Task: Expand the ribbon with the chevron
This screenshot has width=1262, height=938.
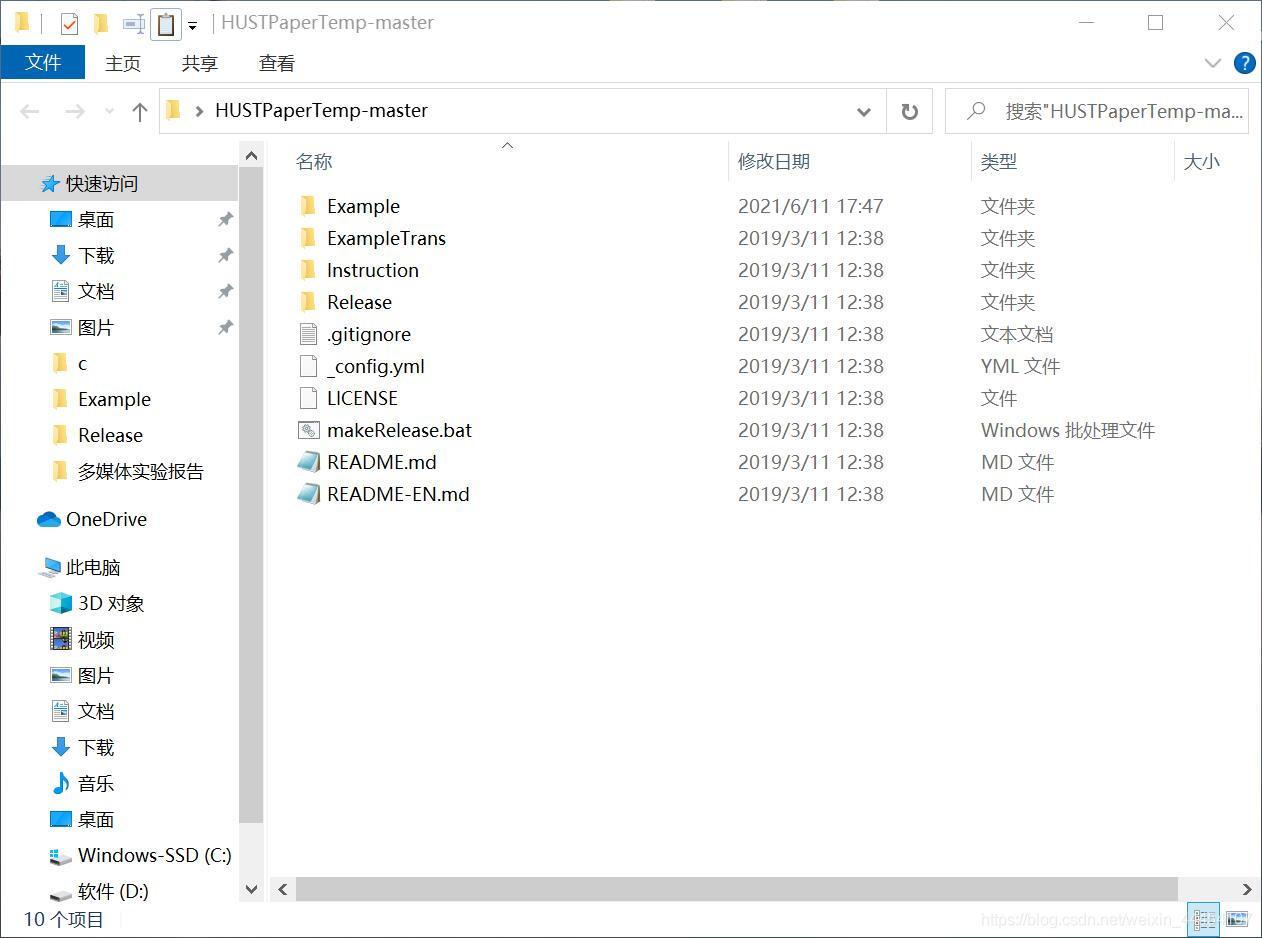Action: click(x=1213, y=63)
